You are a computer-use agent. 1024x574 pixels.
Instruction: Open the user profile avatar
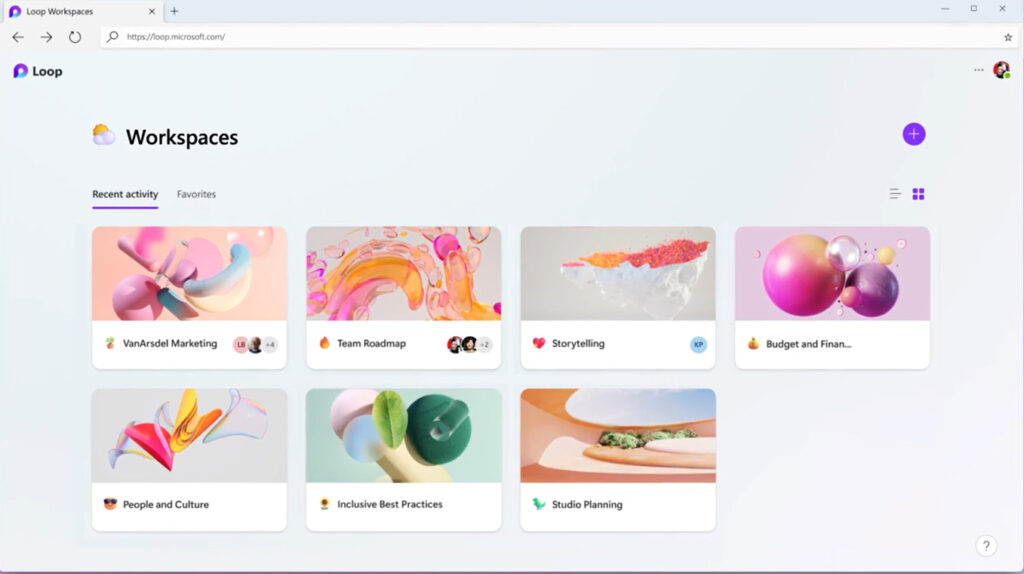1002,70
